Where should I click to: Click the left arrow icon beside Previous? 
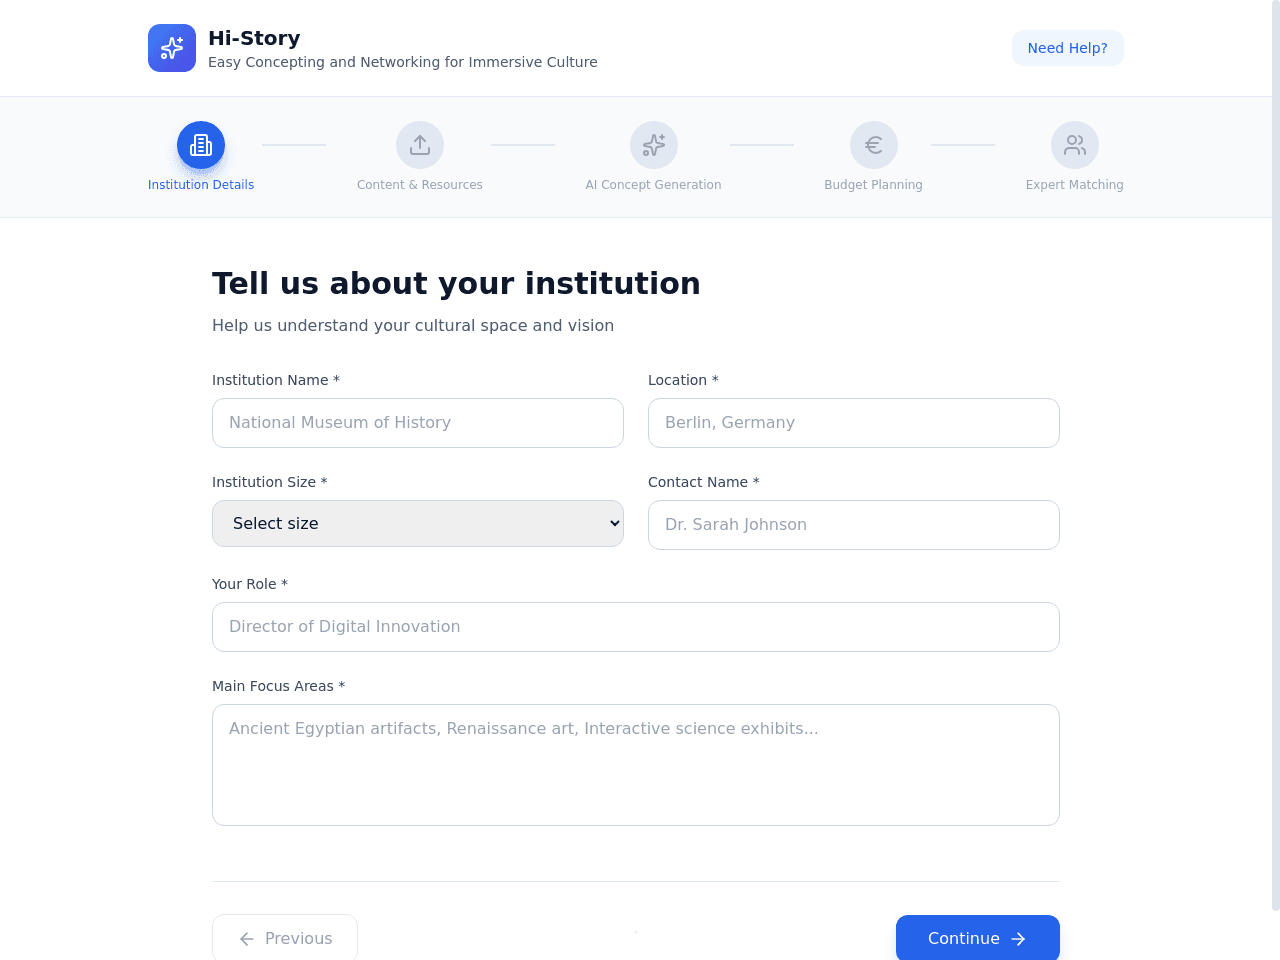click(247, 939)
